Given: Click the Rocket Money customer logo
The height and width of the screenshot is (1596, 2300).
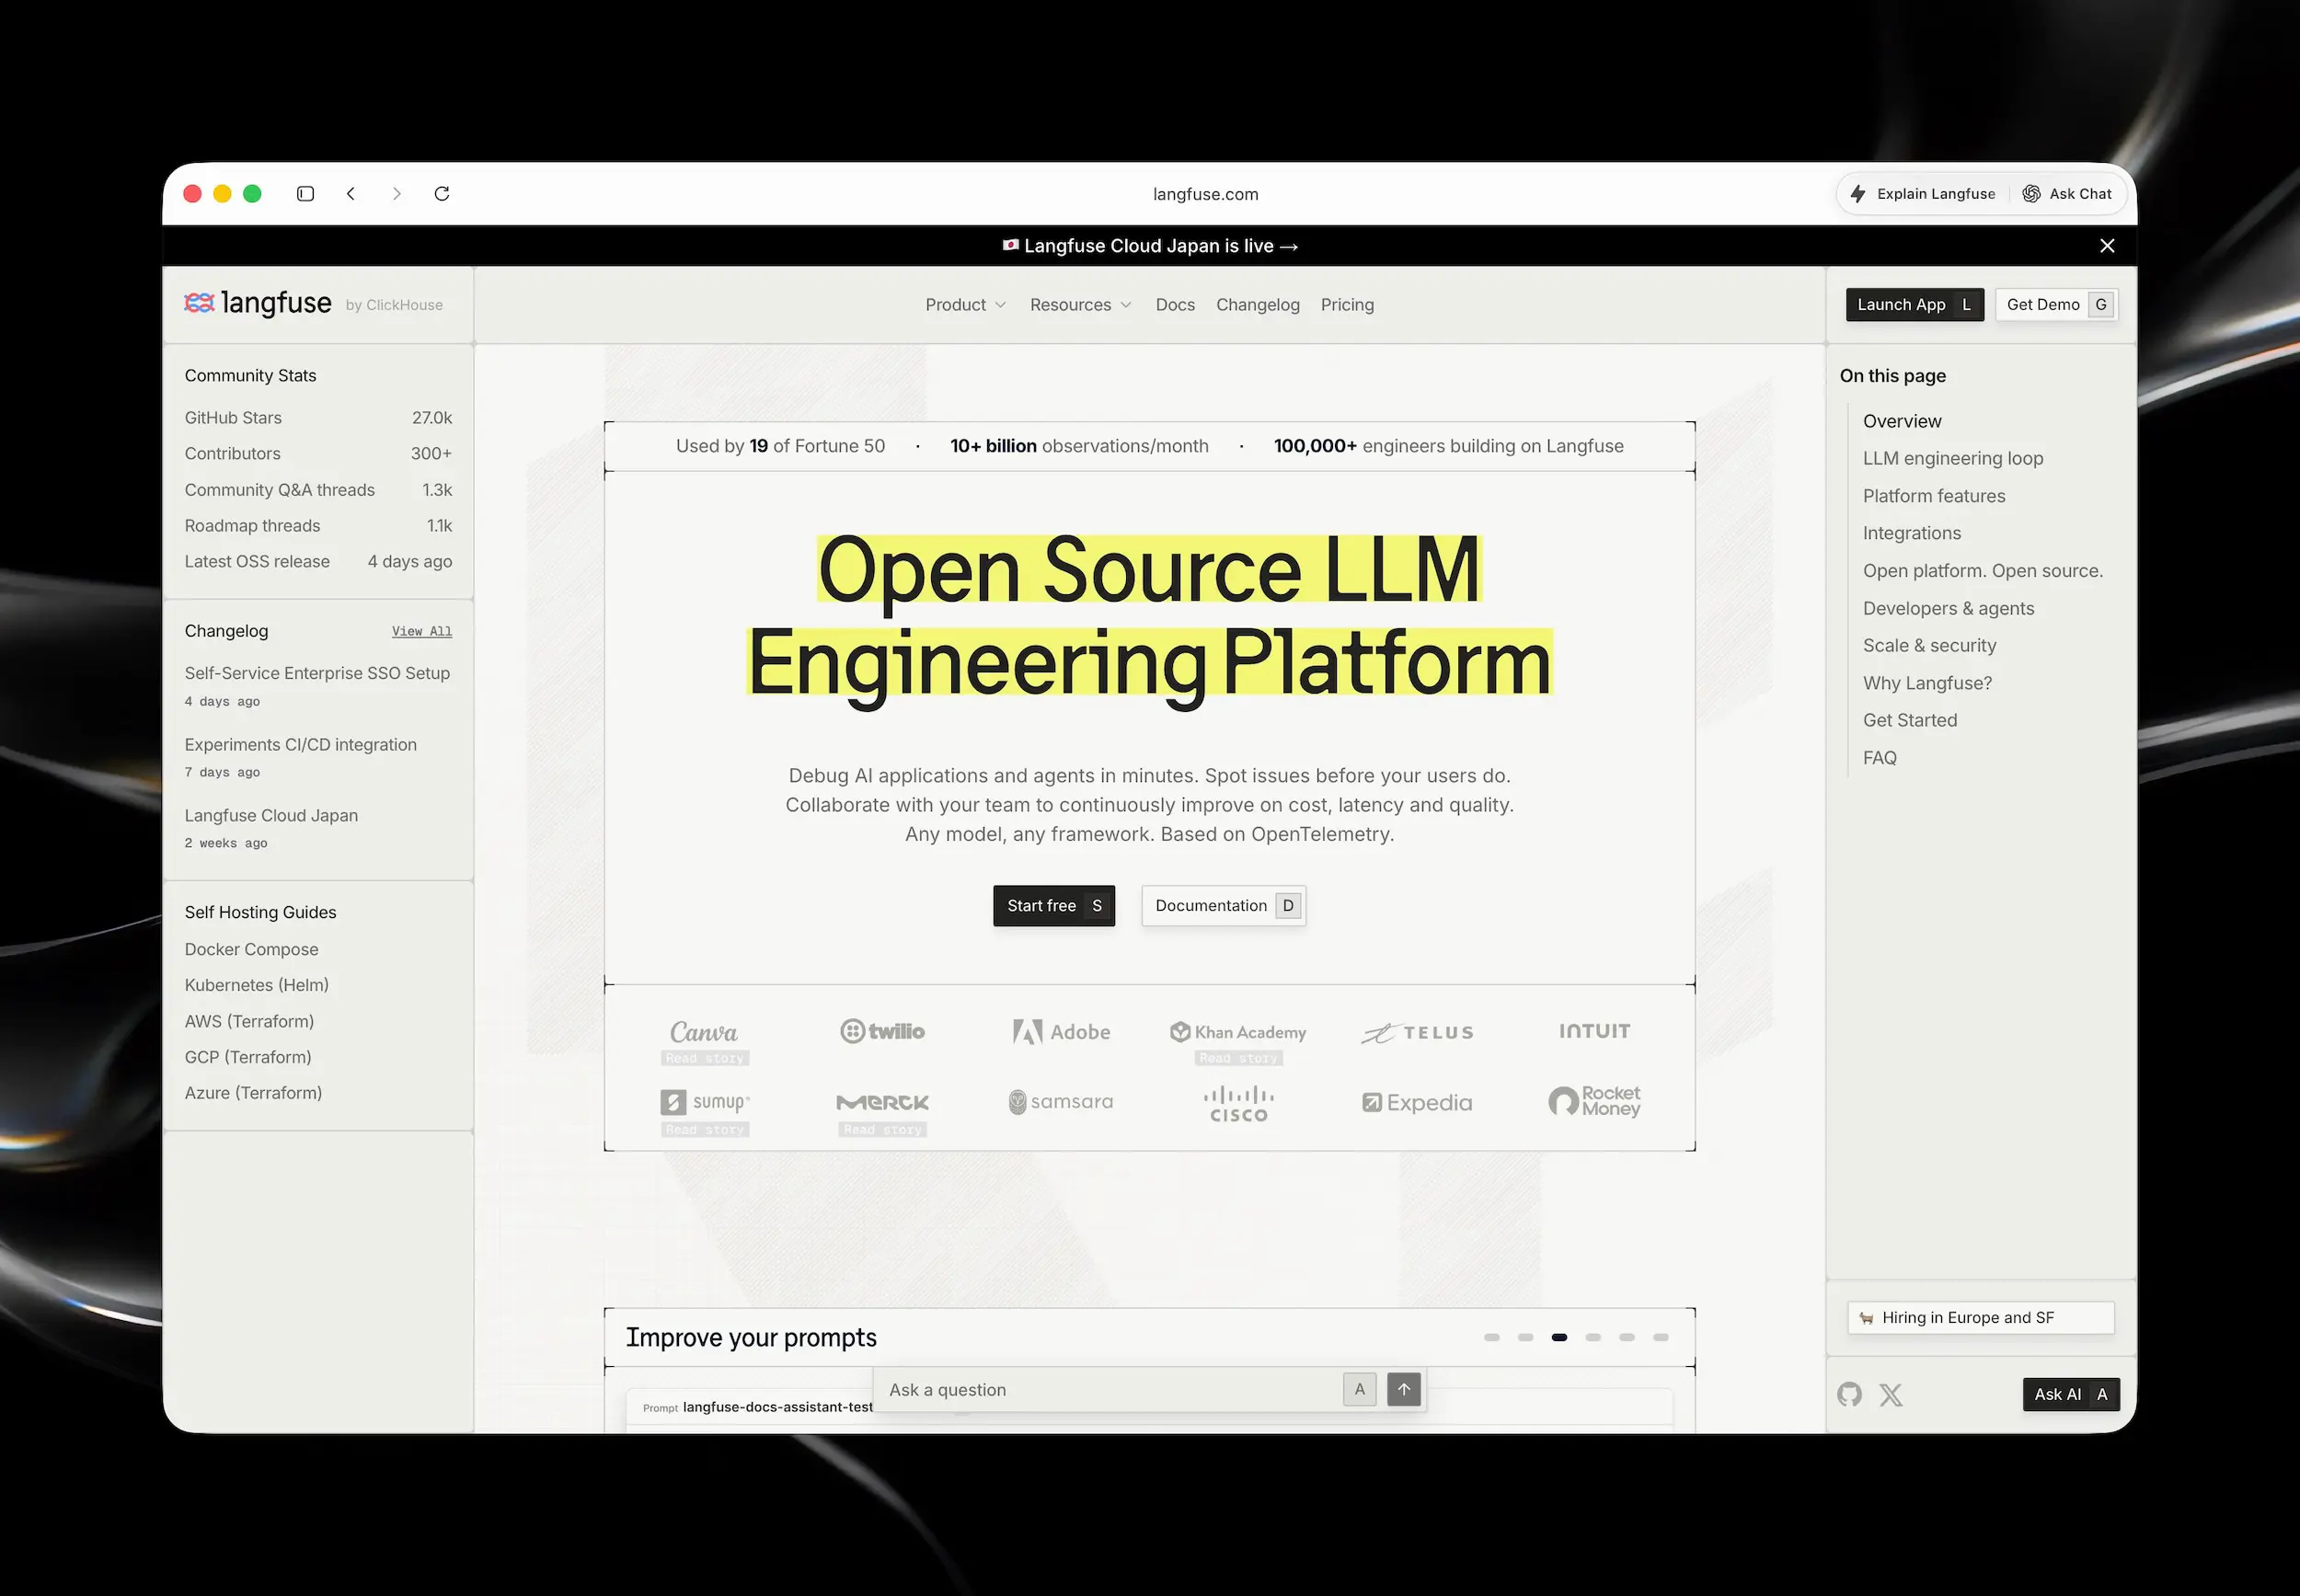Looking at the screenshot, I should [x=1595, y=1102].
